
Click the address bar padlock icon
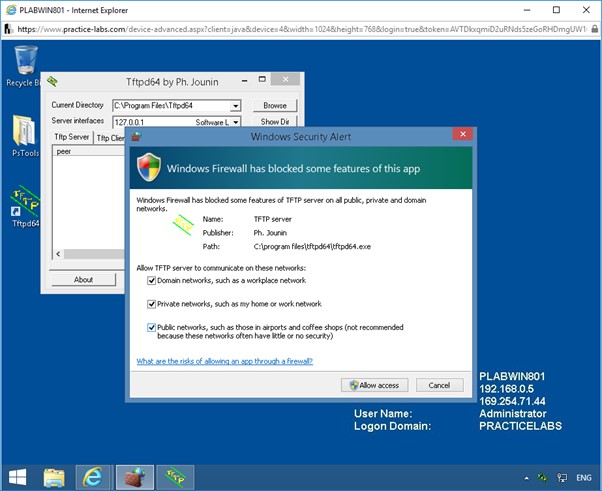point(594,29)
